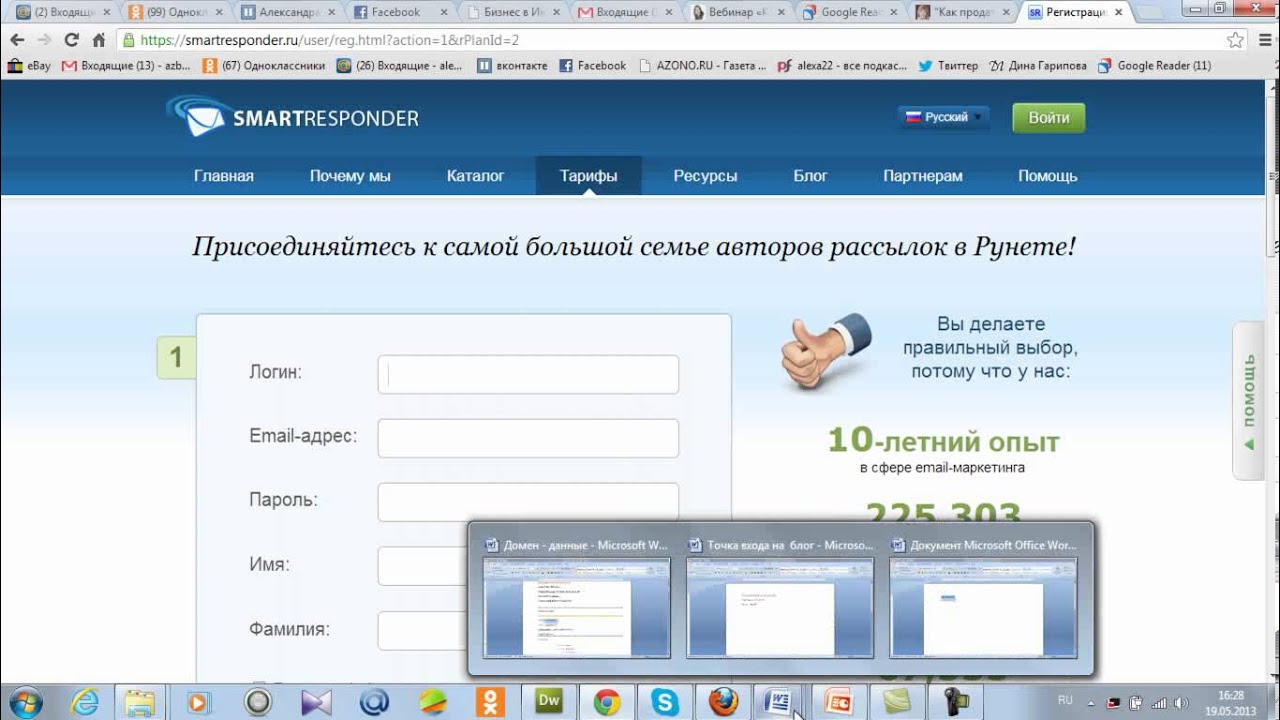1280x720 pixels.
Task: Open the Mail.ru @ taskbar icon
Action: [x=374, y=702]
